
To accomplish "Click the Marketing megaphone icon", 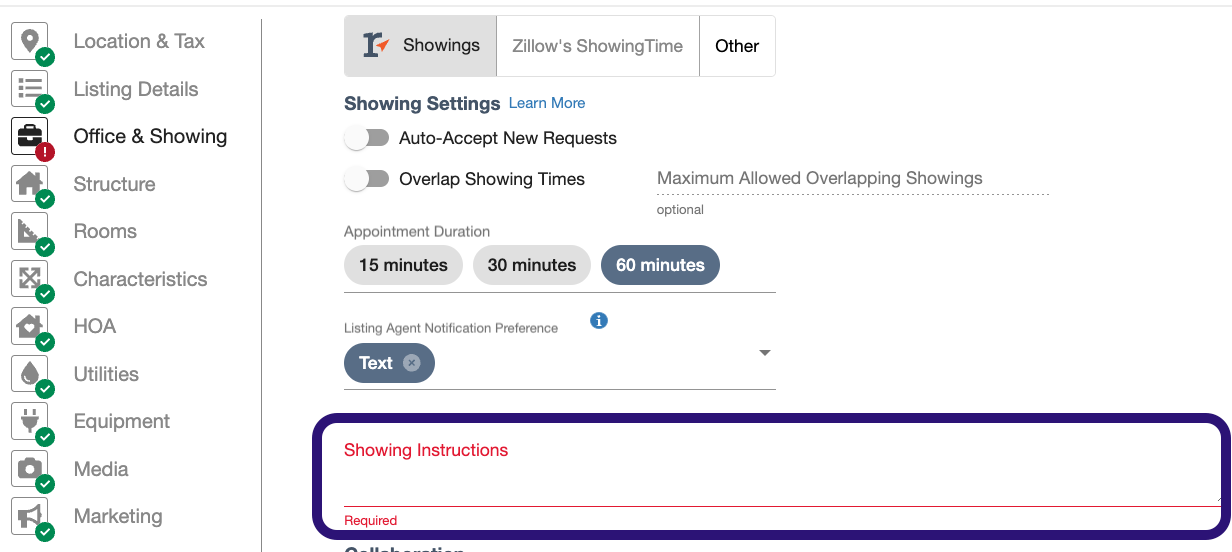I will [30, 516].
